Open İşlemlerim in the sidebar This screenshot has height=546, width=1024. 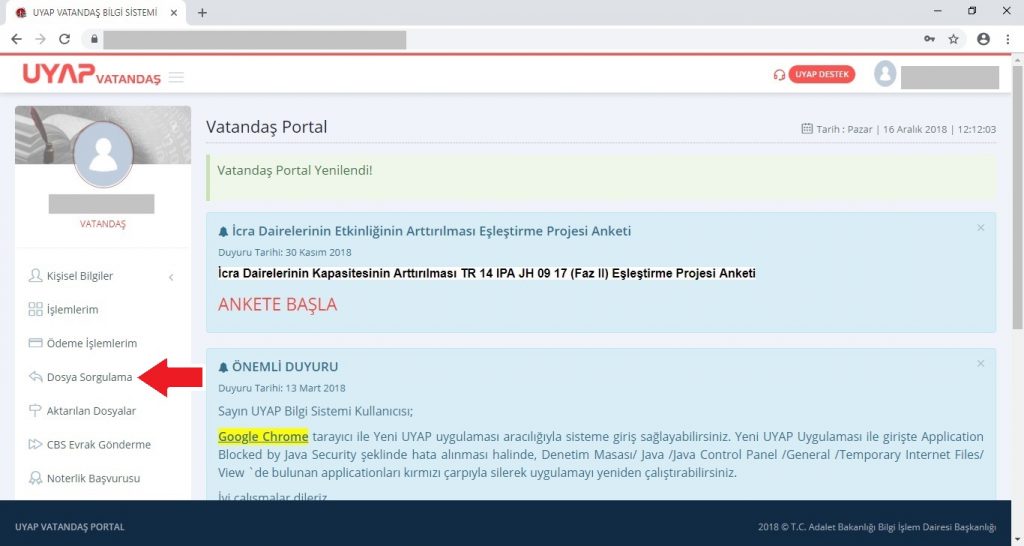pos(72,310)
